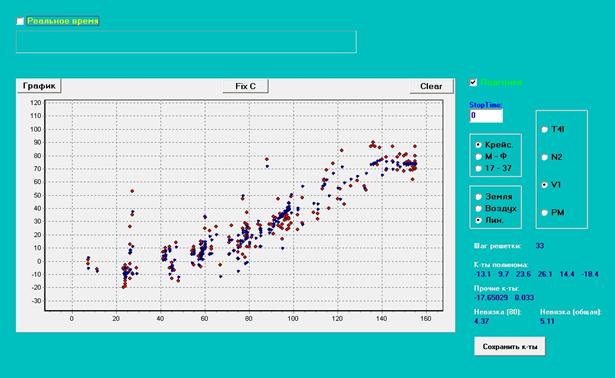Click the График button
The width and height of the screenshot is (615, 378).
coord(39,86)
